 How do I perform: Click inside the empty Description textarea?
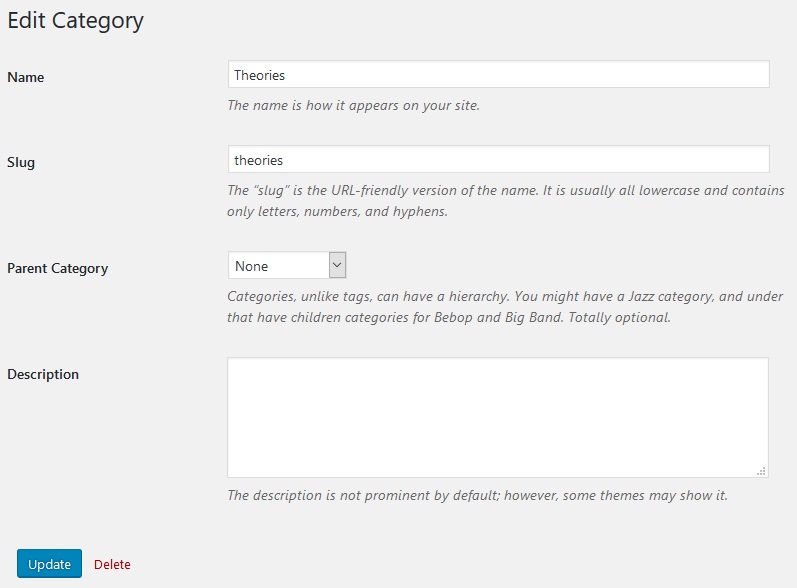(498, 417)
